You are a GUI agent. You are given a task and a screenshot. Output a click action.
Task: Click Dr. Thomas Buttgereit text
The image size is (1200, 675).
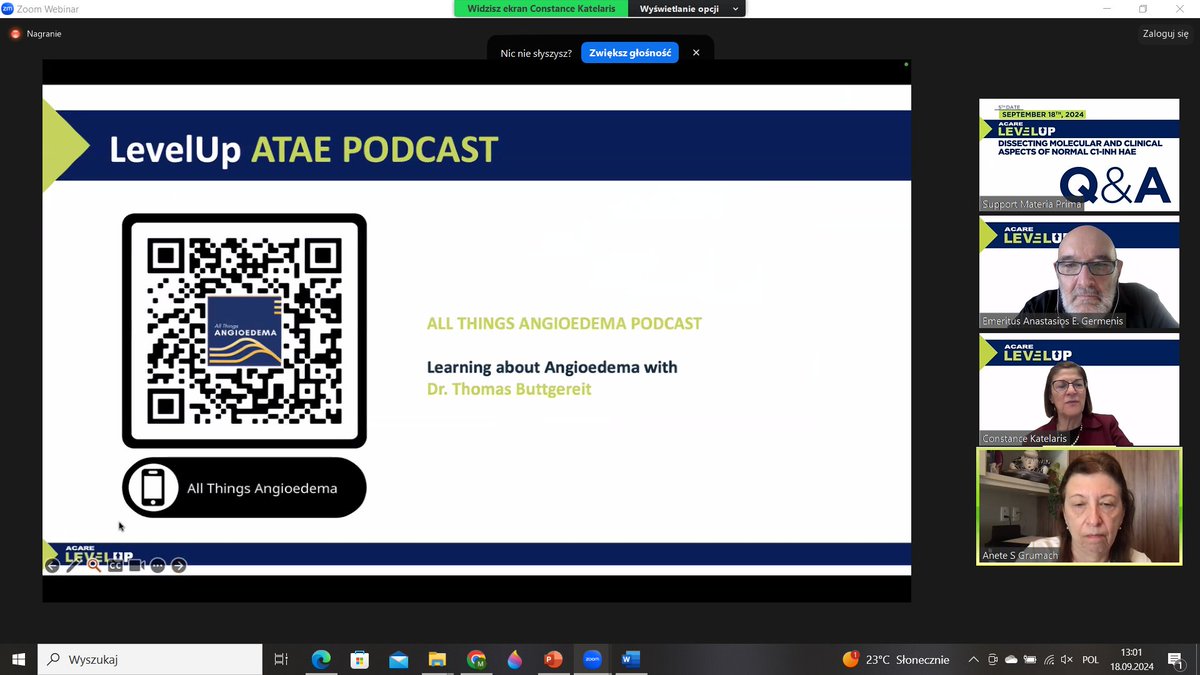[x=509, y=389]
